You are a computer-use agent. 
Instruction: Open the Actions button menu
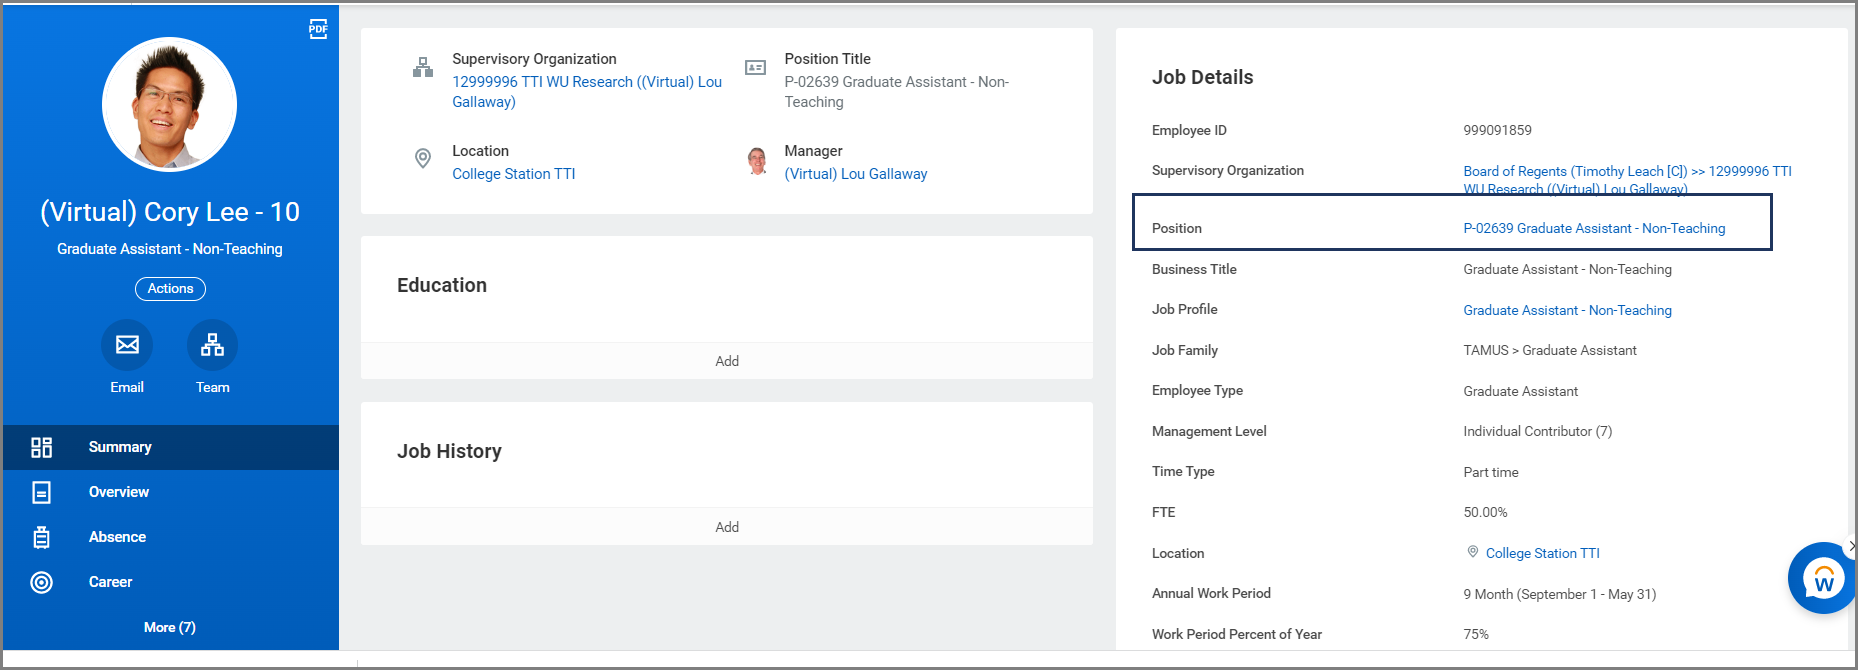pyautogui.click(x=170, y=289)
